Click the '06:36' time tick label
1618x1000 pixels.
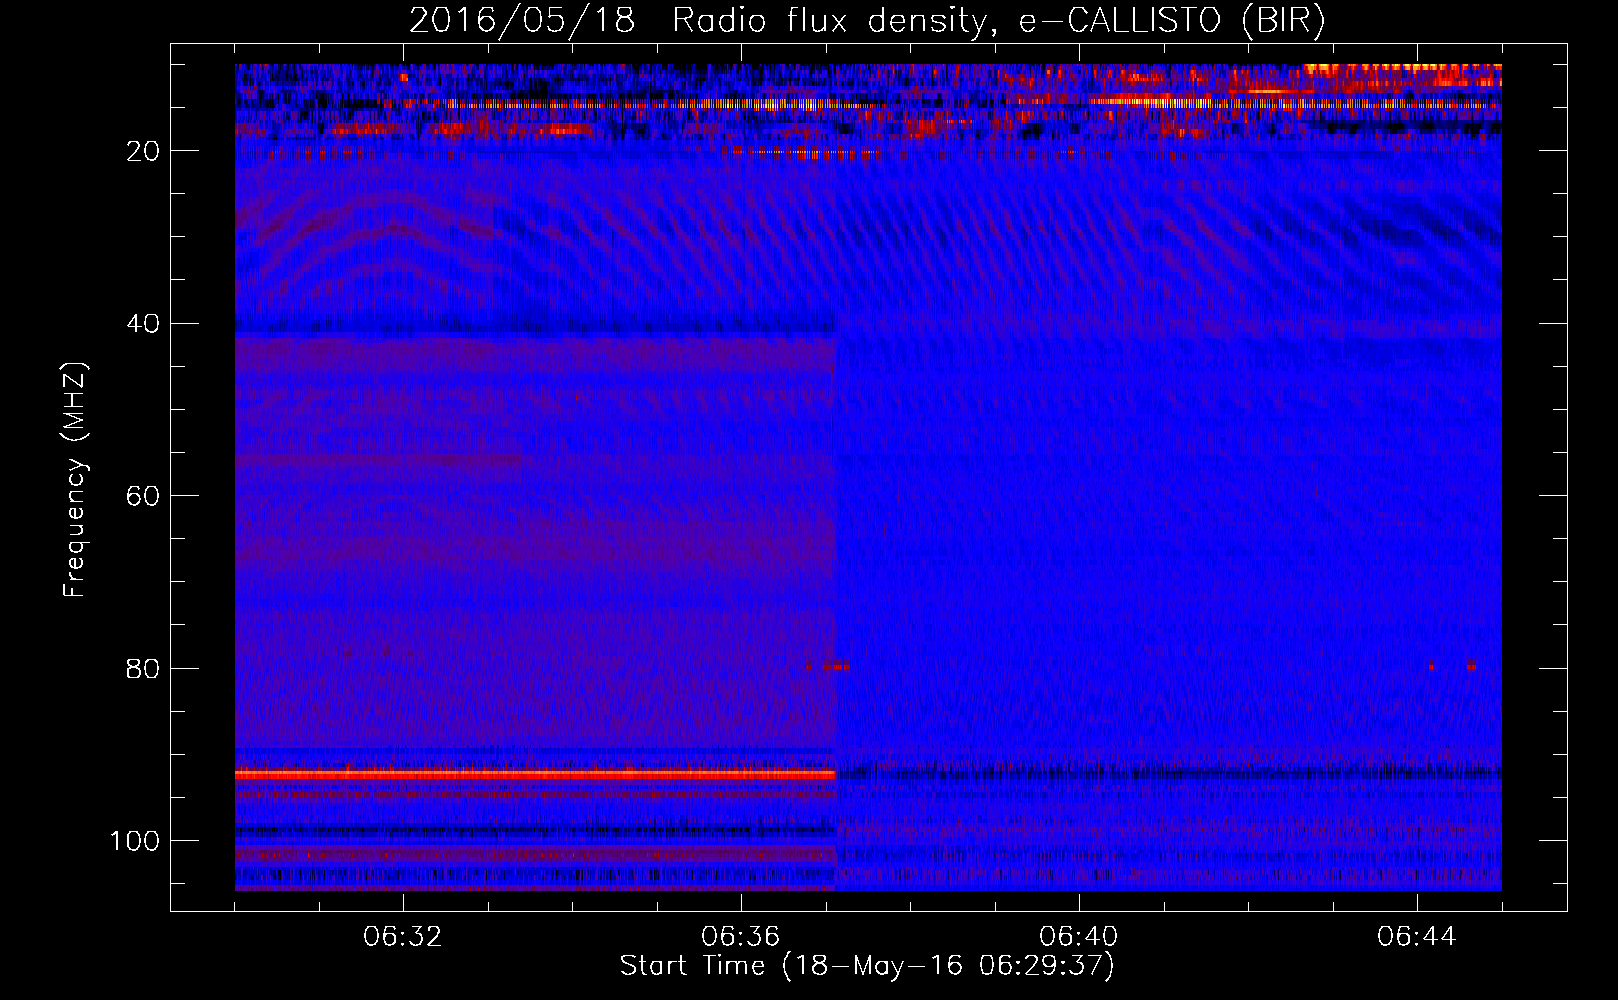tap(741, 937)
